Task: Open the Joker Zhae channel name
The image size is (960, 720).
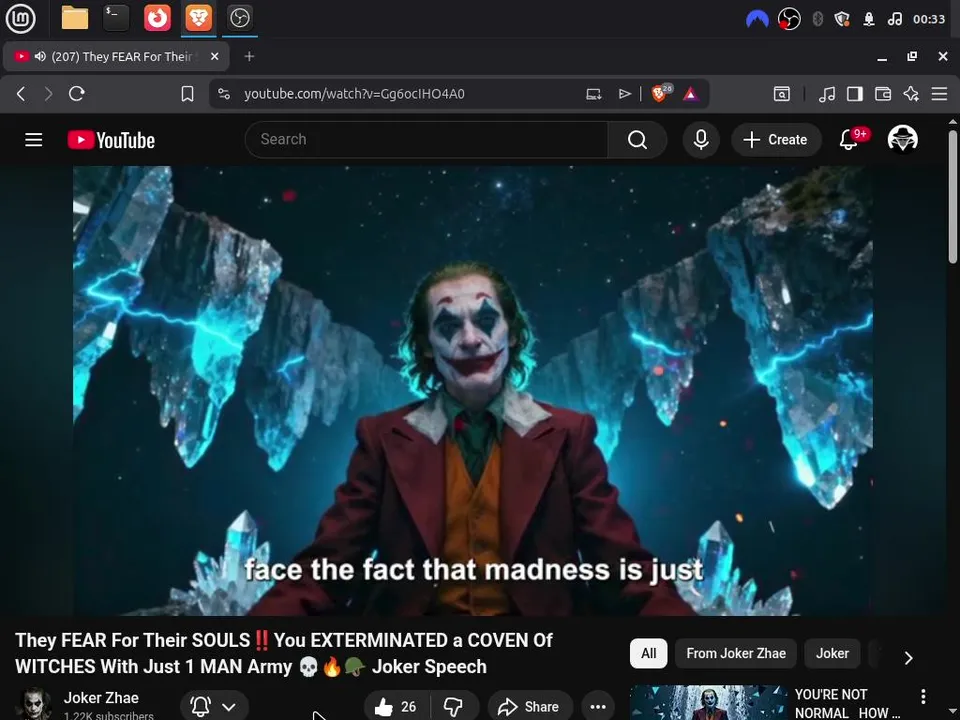Action: [101, 698]
